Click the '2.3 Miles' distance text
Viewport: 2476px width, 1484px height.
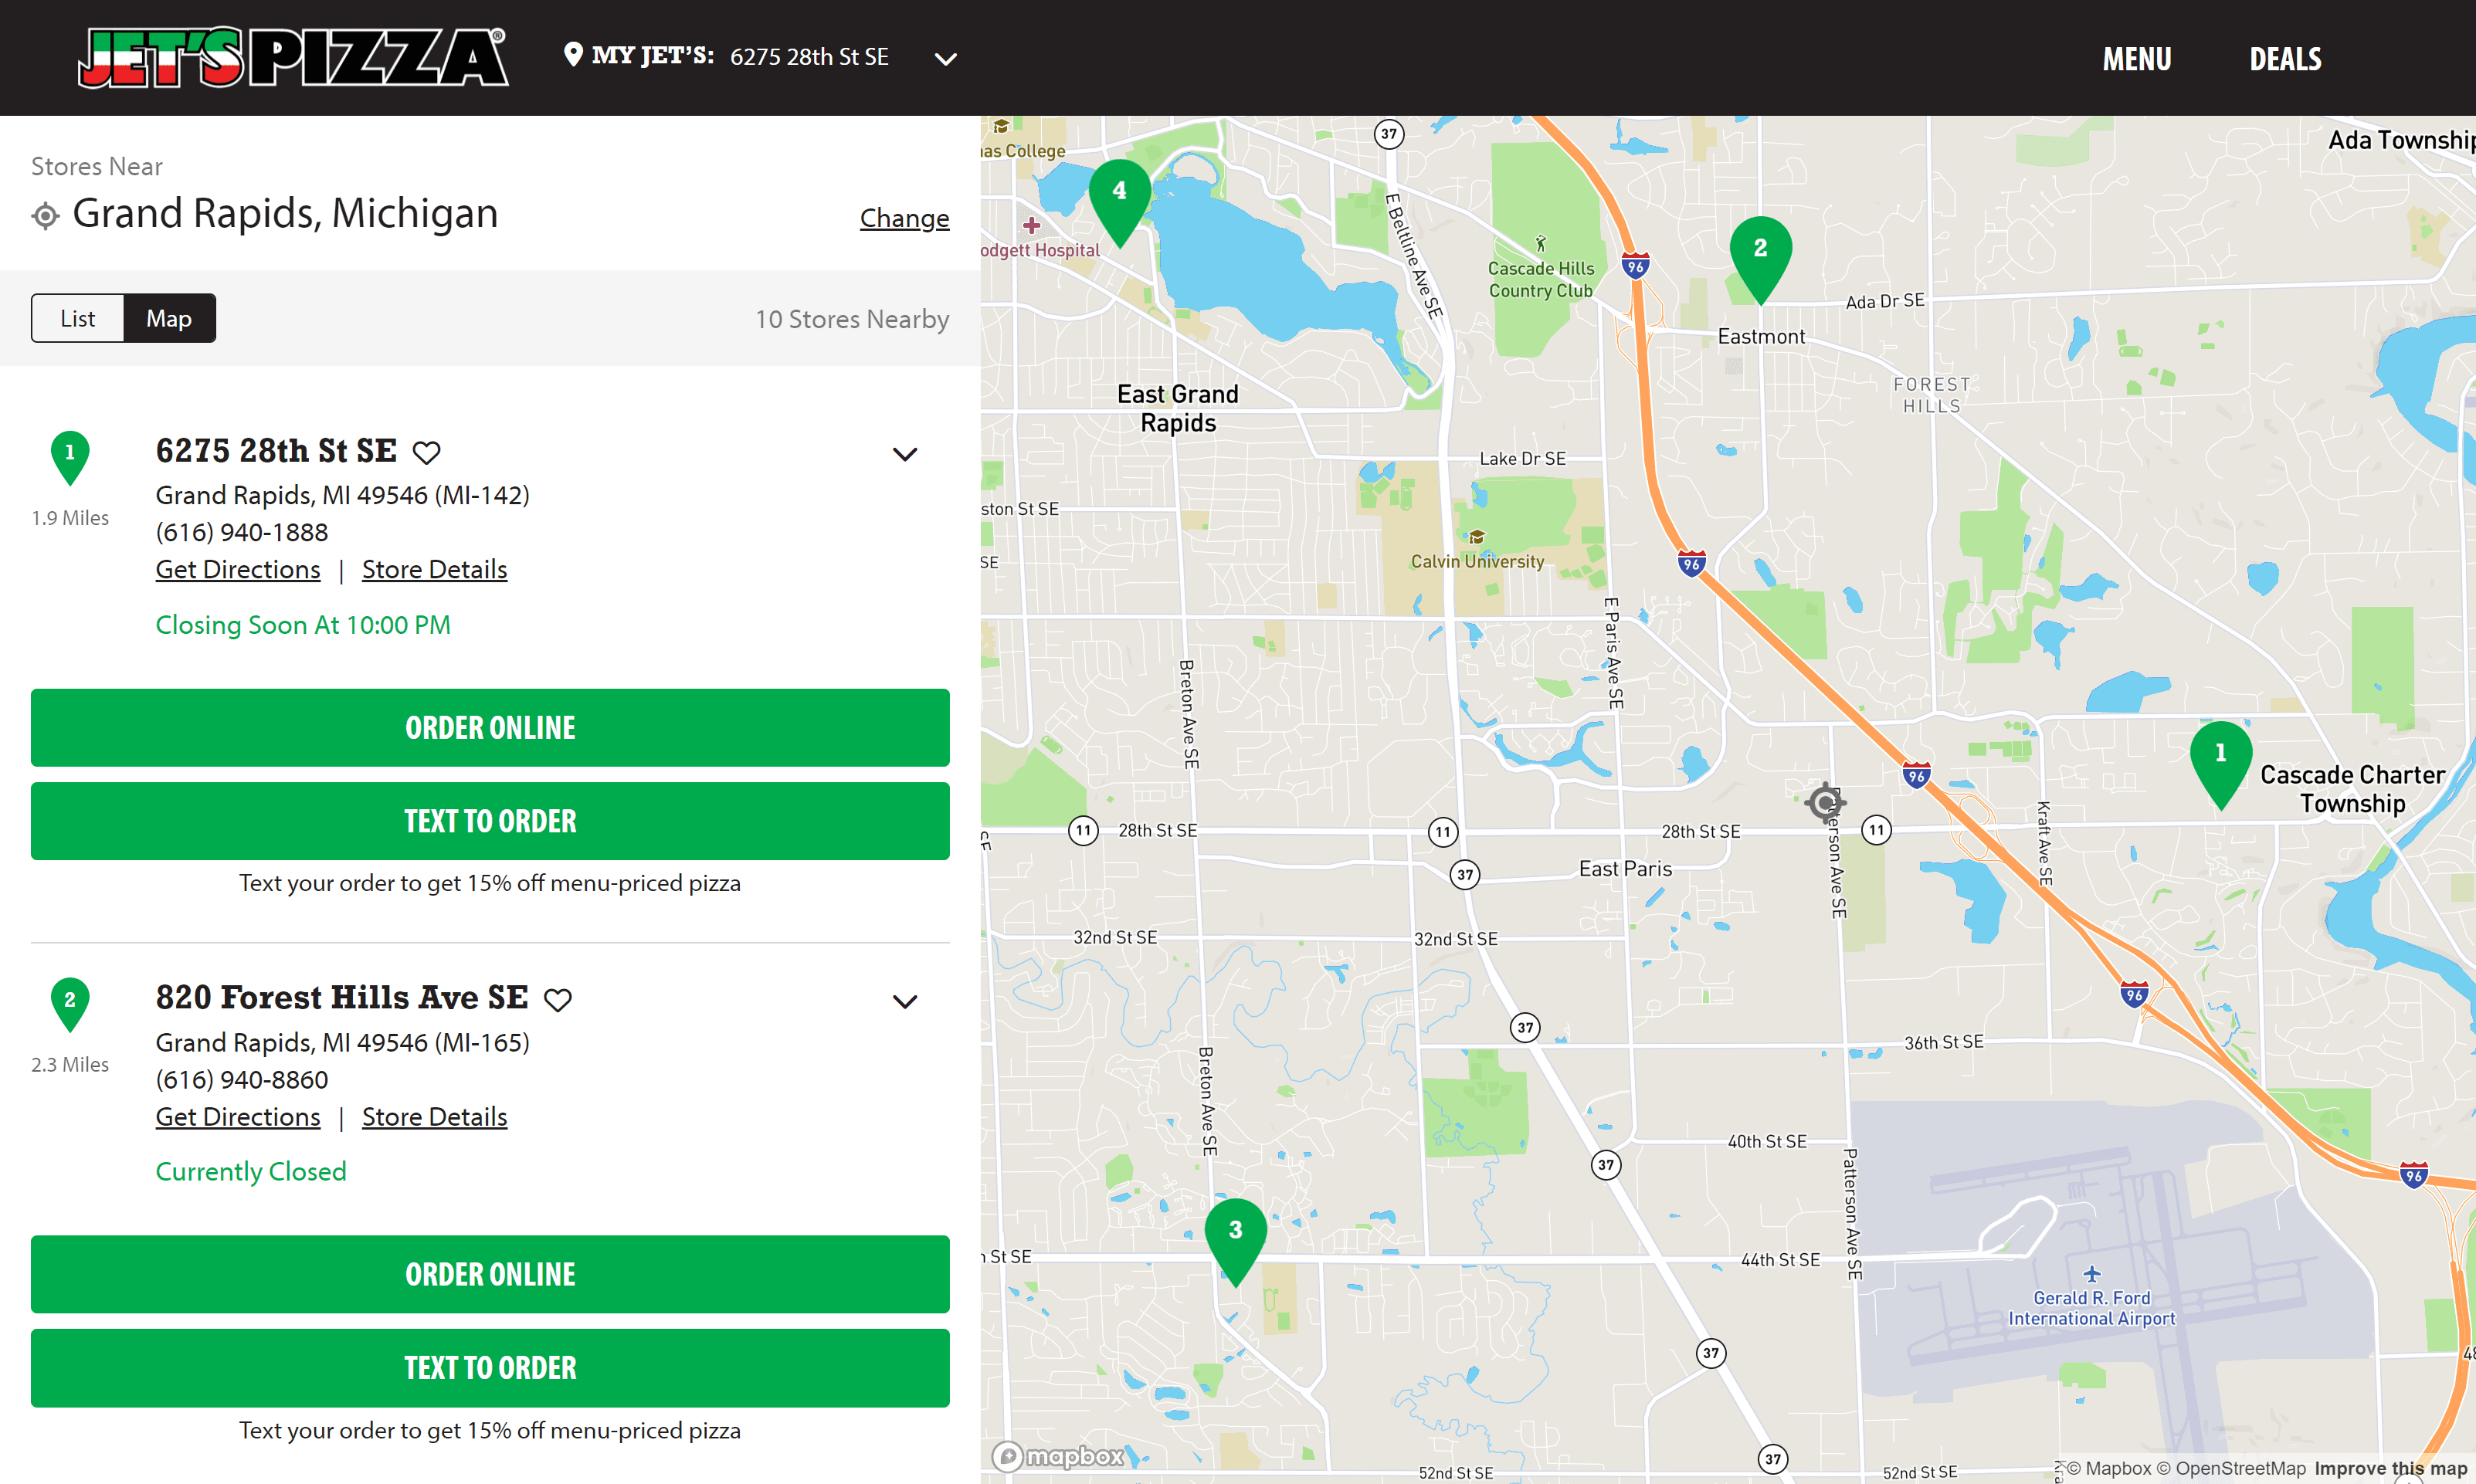[70, 1064]
